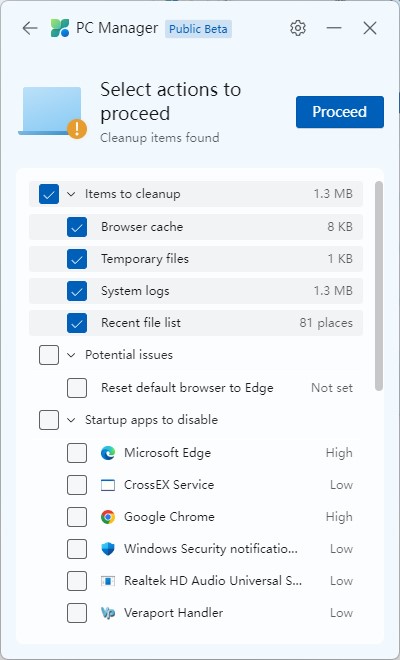This screenshot has width=400, height=660.
Task: Click the PC Manager logo icon
Action: (x=60, y=28)
